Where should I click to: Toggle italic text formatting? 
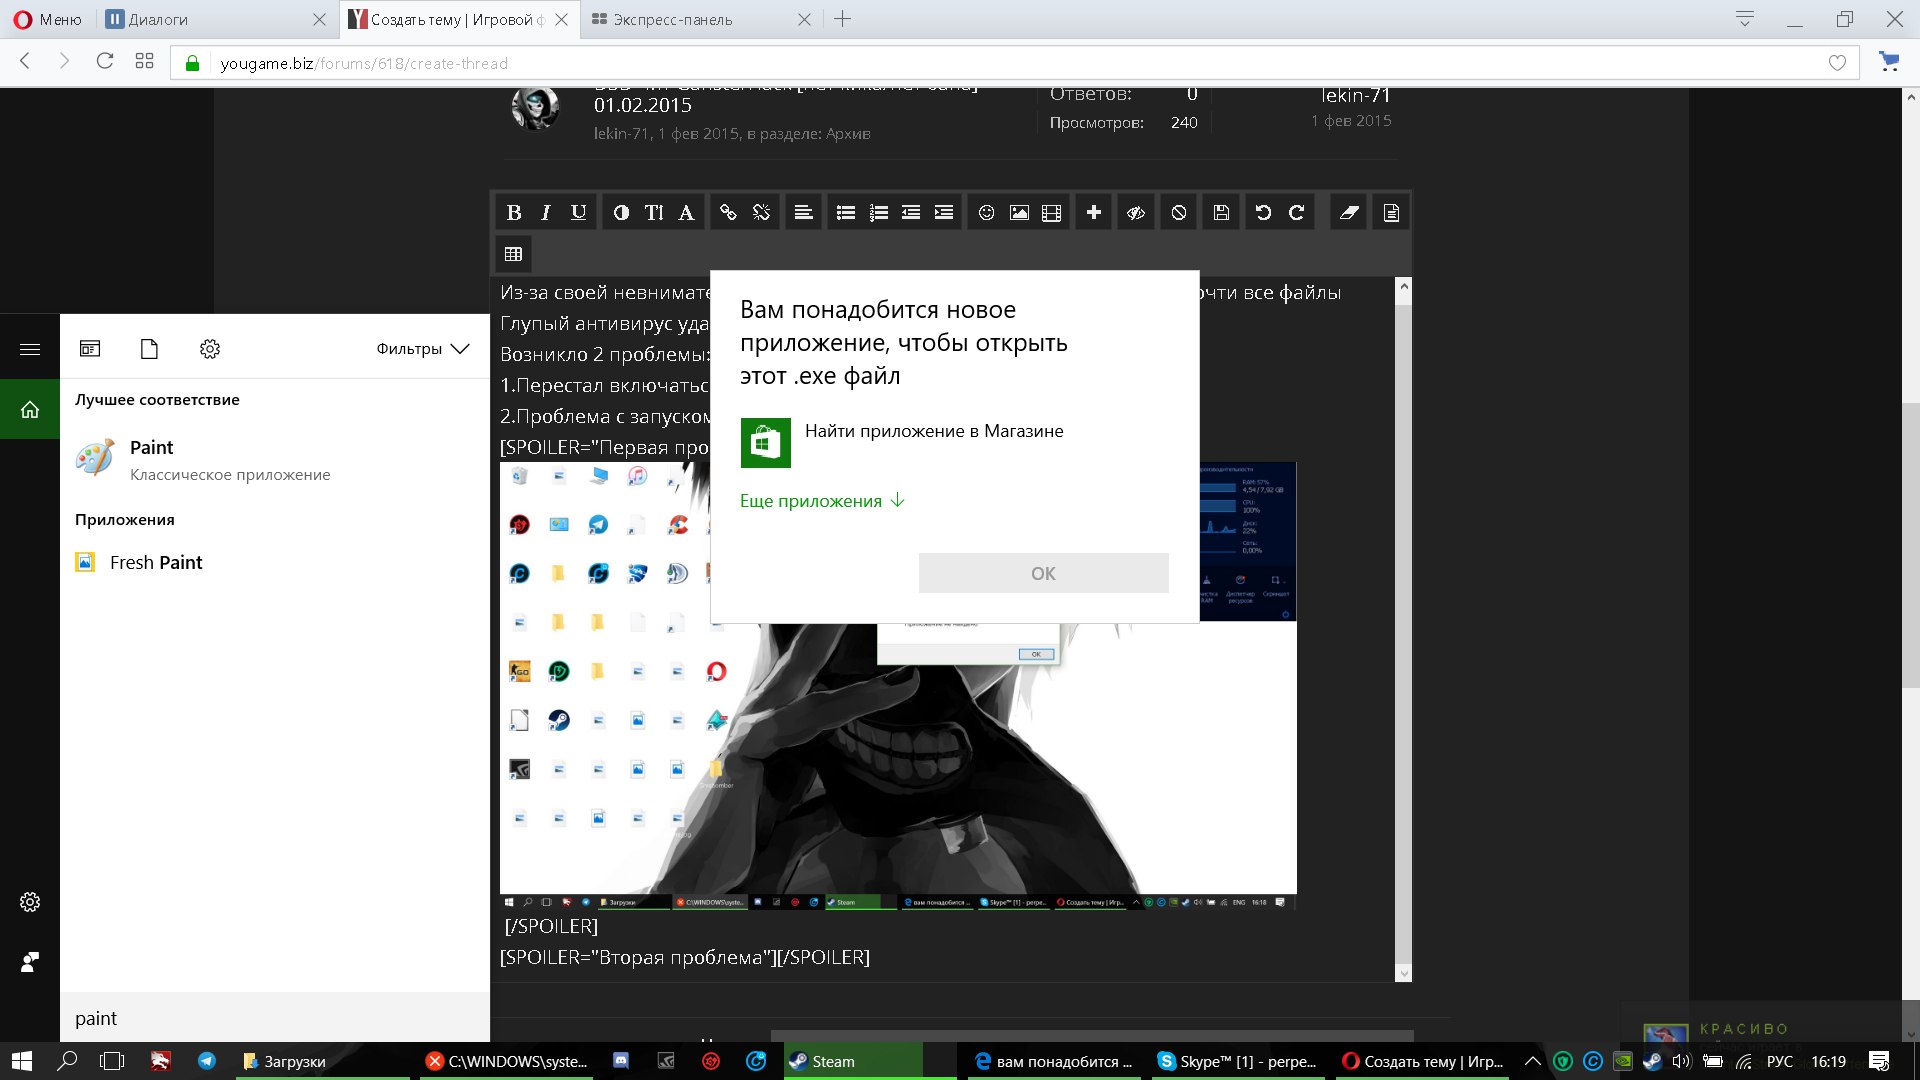545,212
